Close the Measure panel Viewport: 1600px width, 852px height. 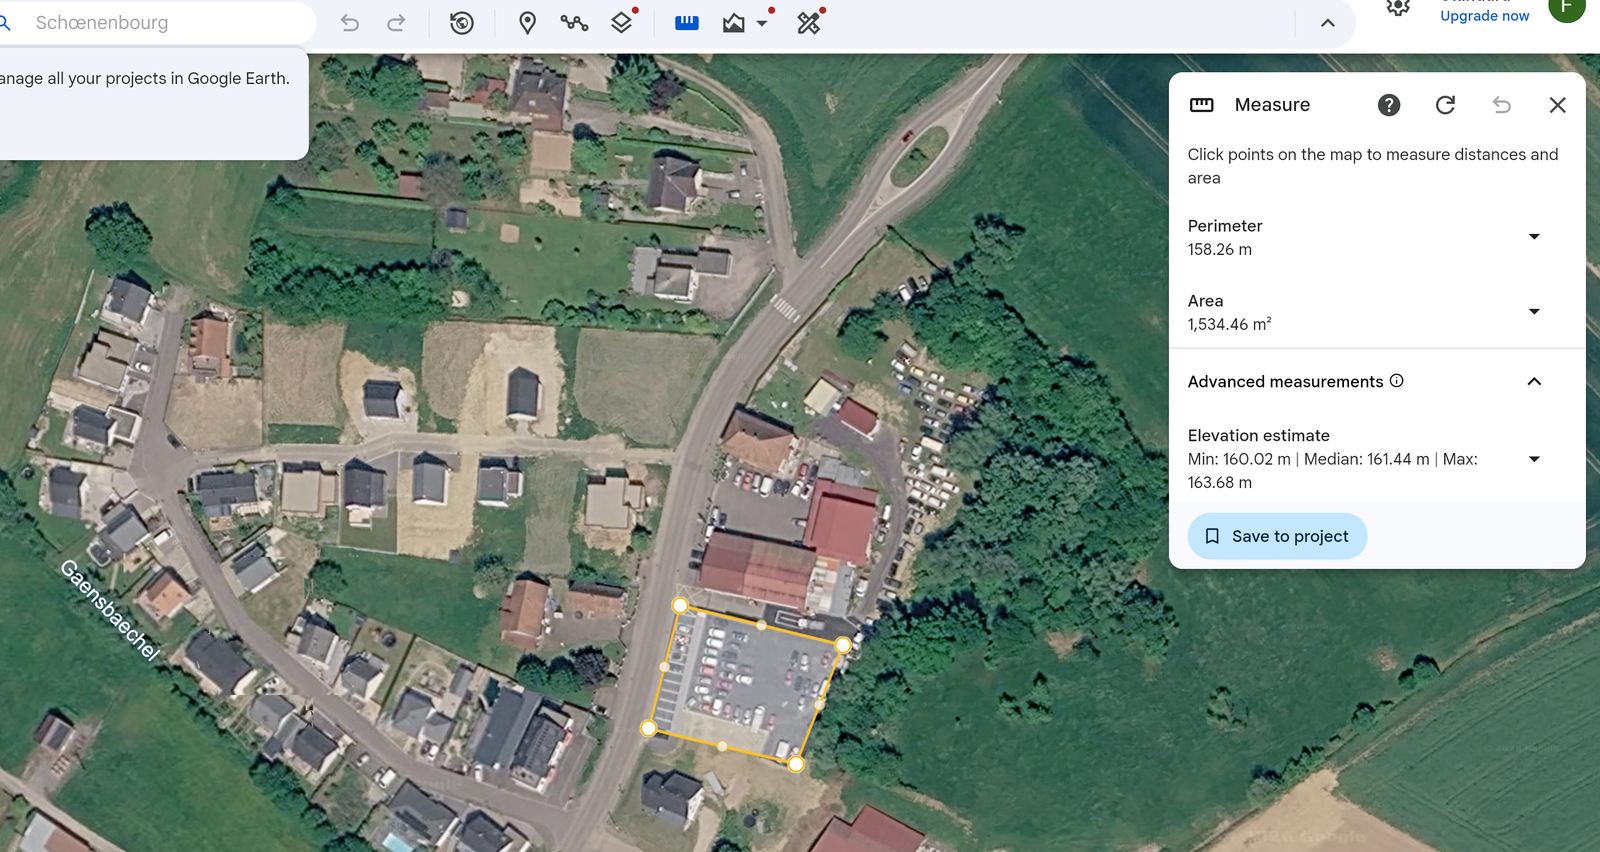[1557, 105]
